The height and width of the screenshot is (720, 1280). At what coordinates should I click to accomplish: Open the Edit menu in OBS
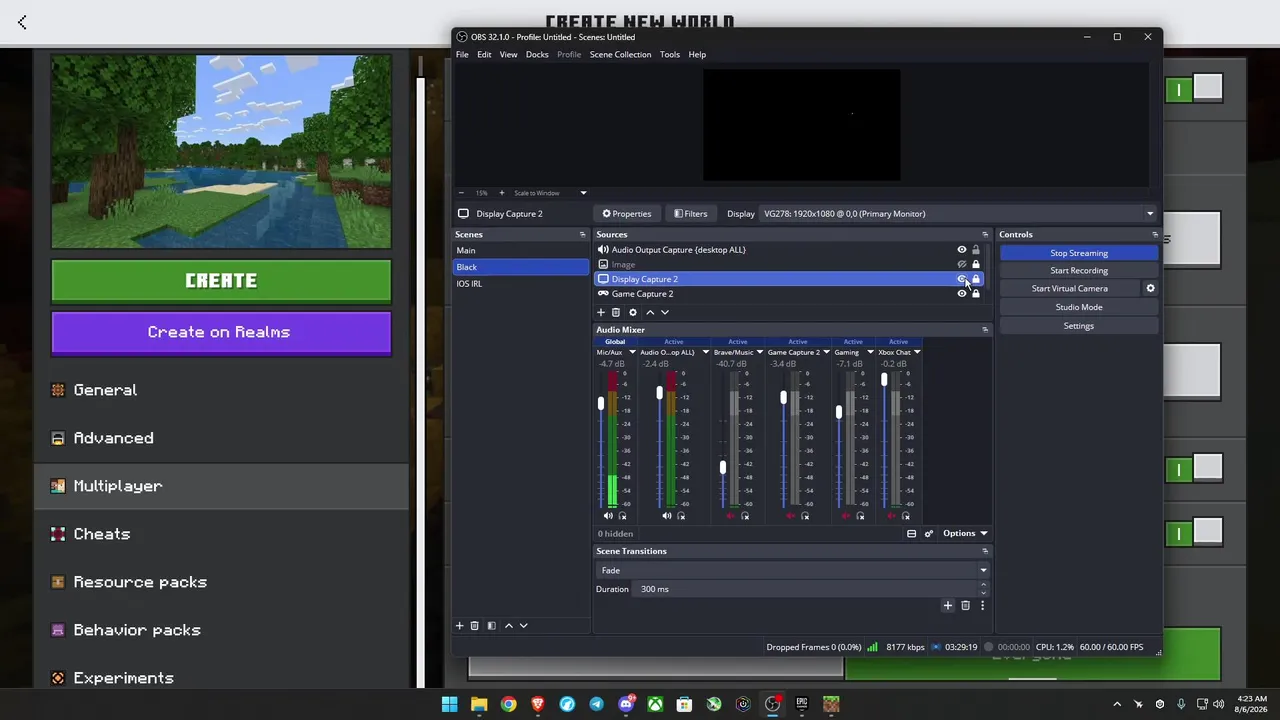coord(484,54)
